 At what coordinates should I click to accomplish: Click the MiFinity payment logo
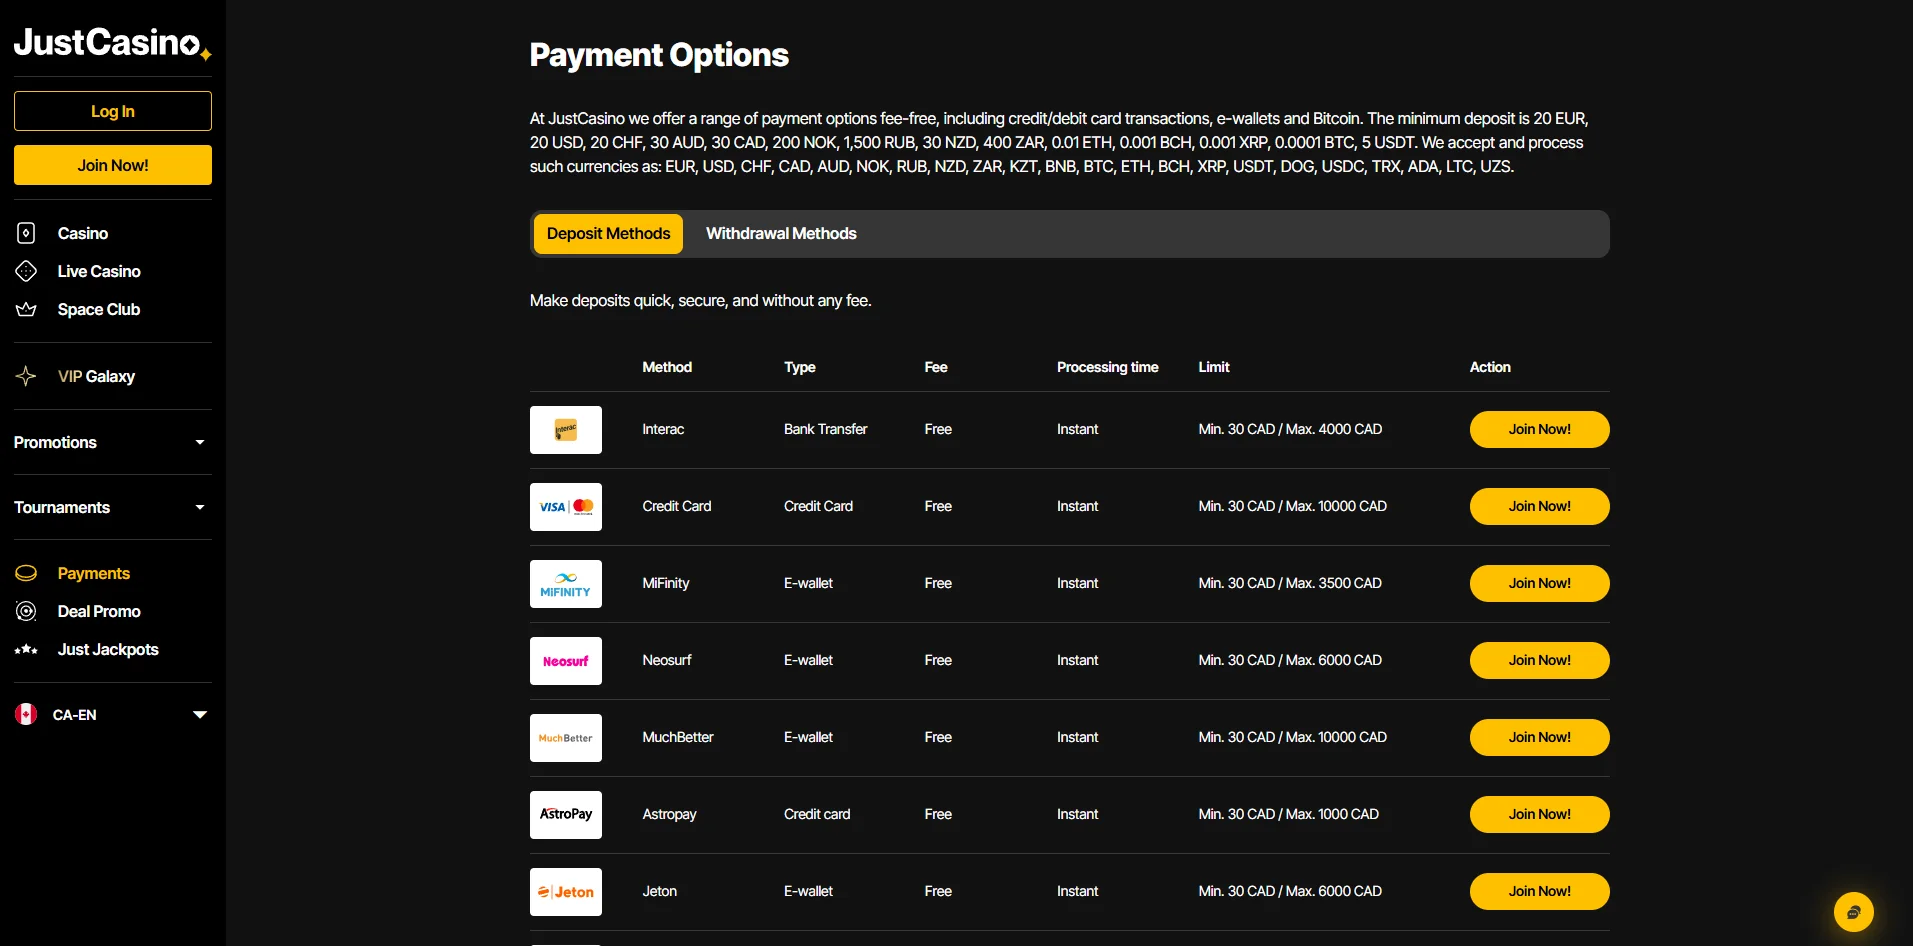click(566, 584)
